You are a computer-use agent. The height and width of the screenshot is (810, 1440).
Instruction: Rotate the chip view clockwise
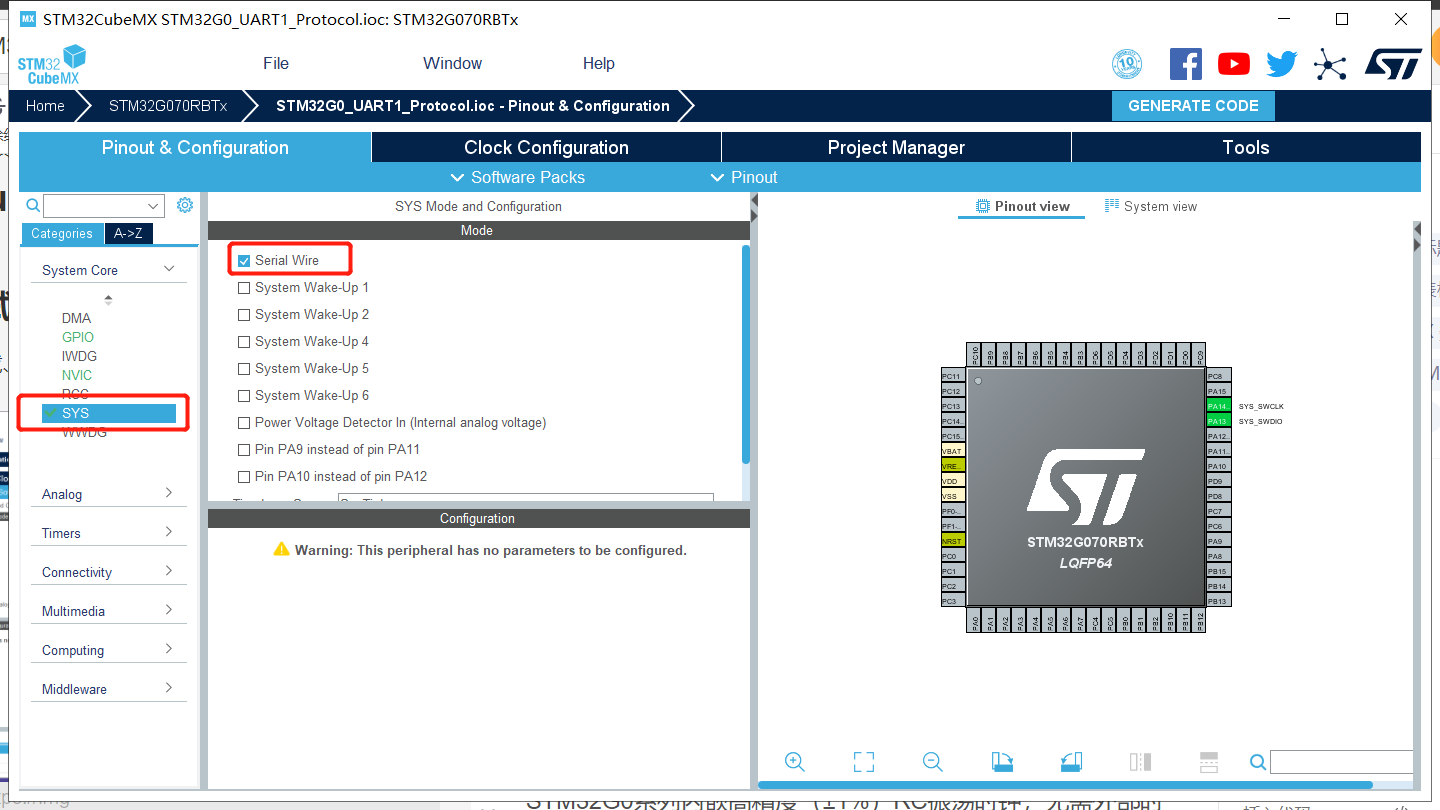pyautogui.click(x=1002, y=761)
